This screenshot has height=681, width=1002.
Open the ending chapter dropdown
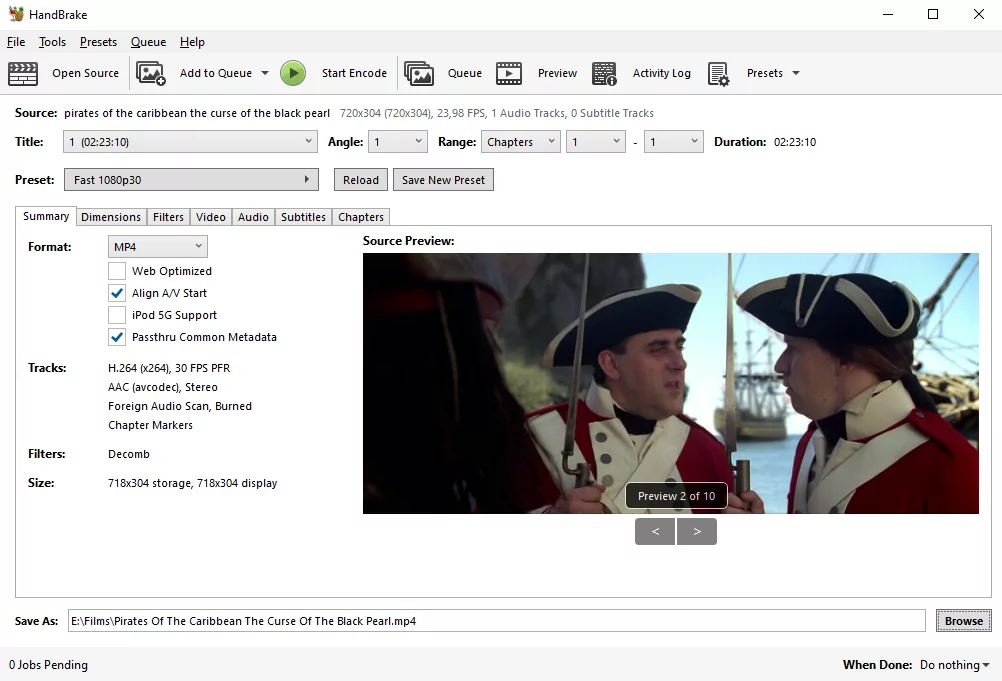pyautogui.click(x=674, y=142)
